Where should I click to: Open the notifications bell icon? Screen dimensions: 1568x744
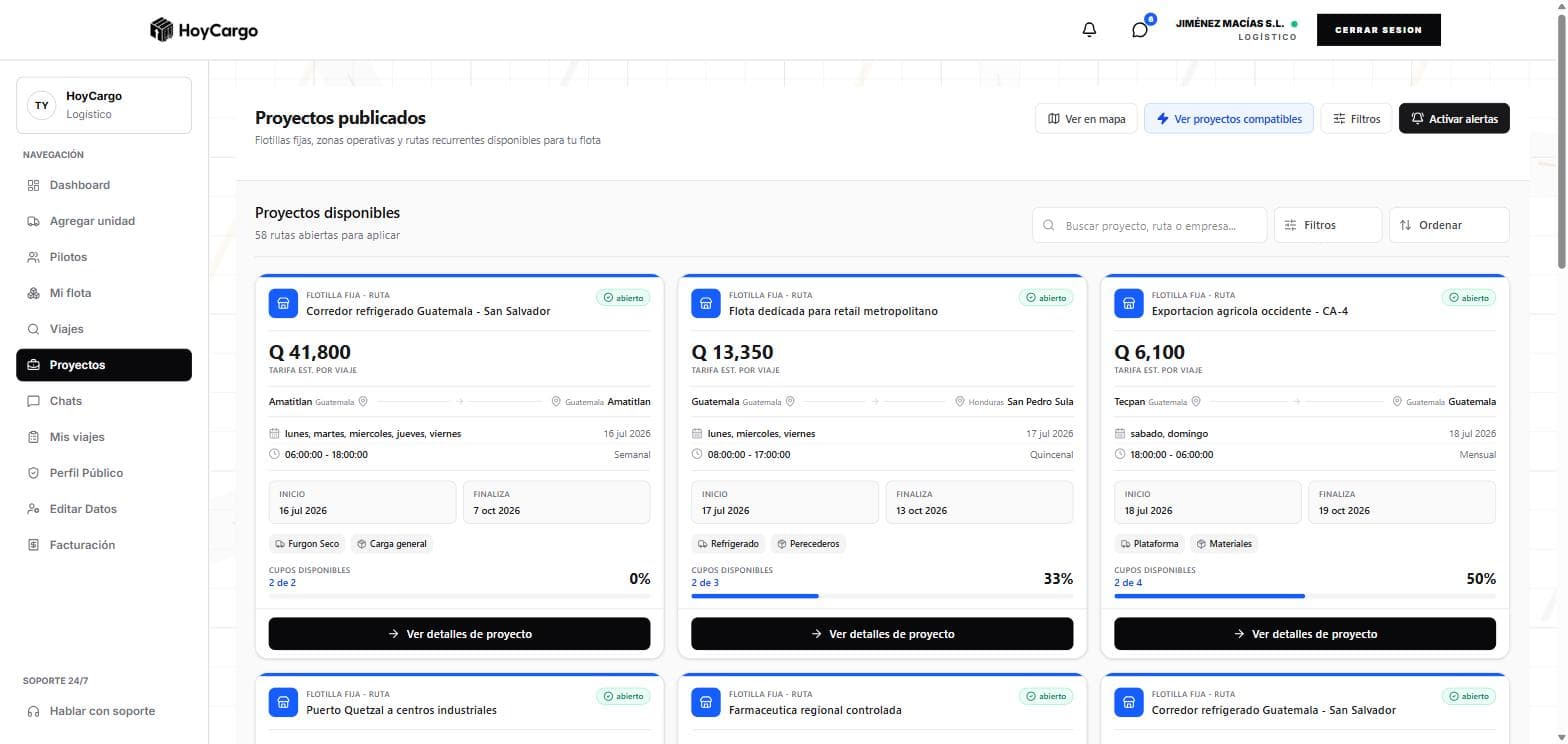click(x=1089, y=30)
